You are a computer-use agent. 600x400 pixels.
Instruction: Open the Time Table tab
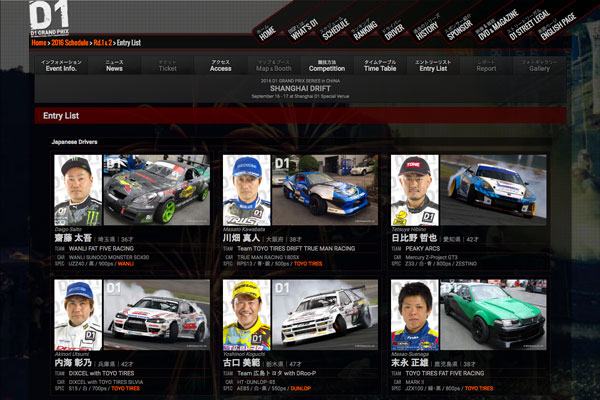pyautogui.click(x=379, y=66)
